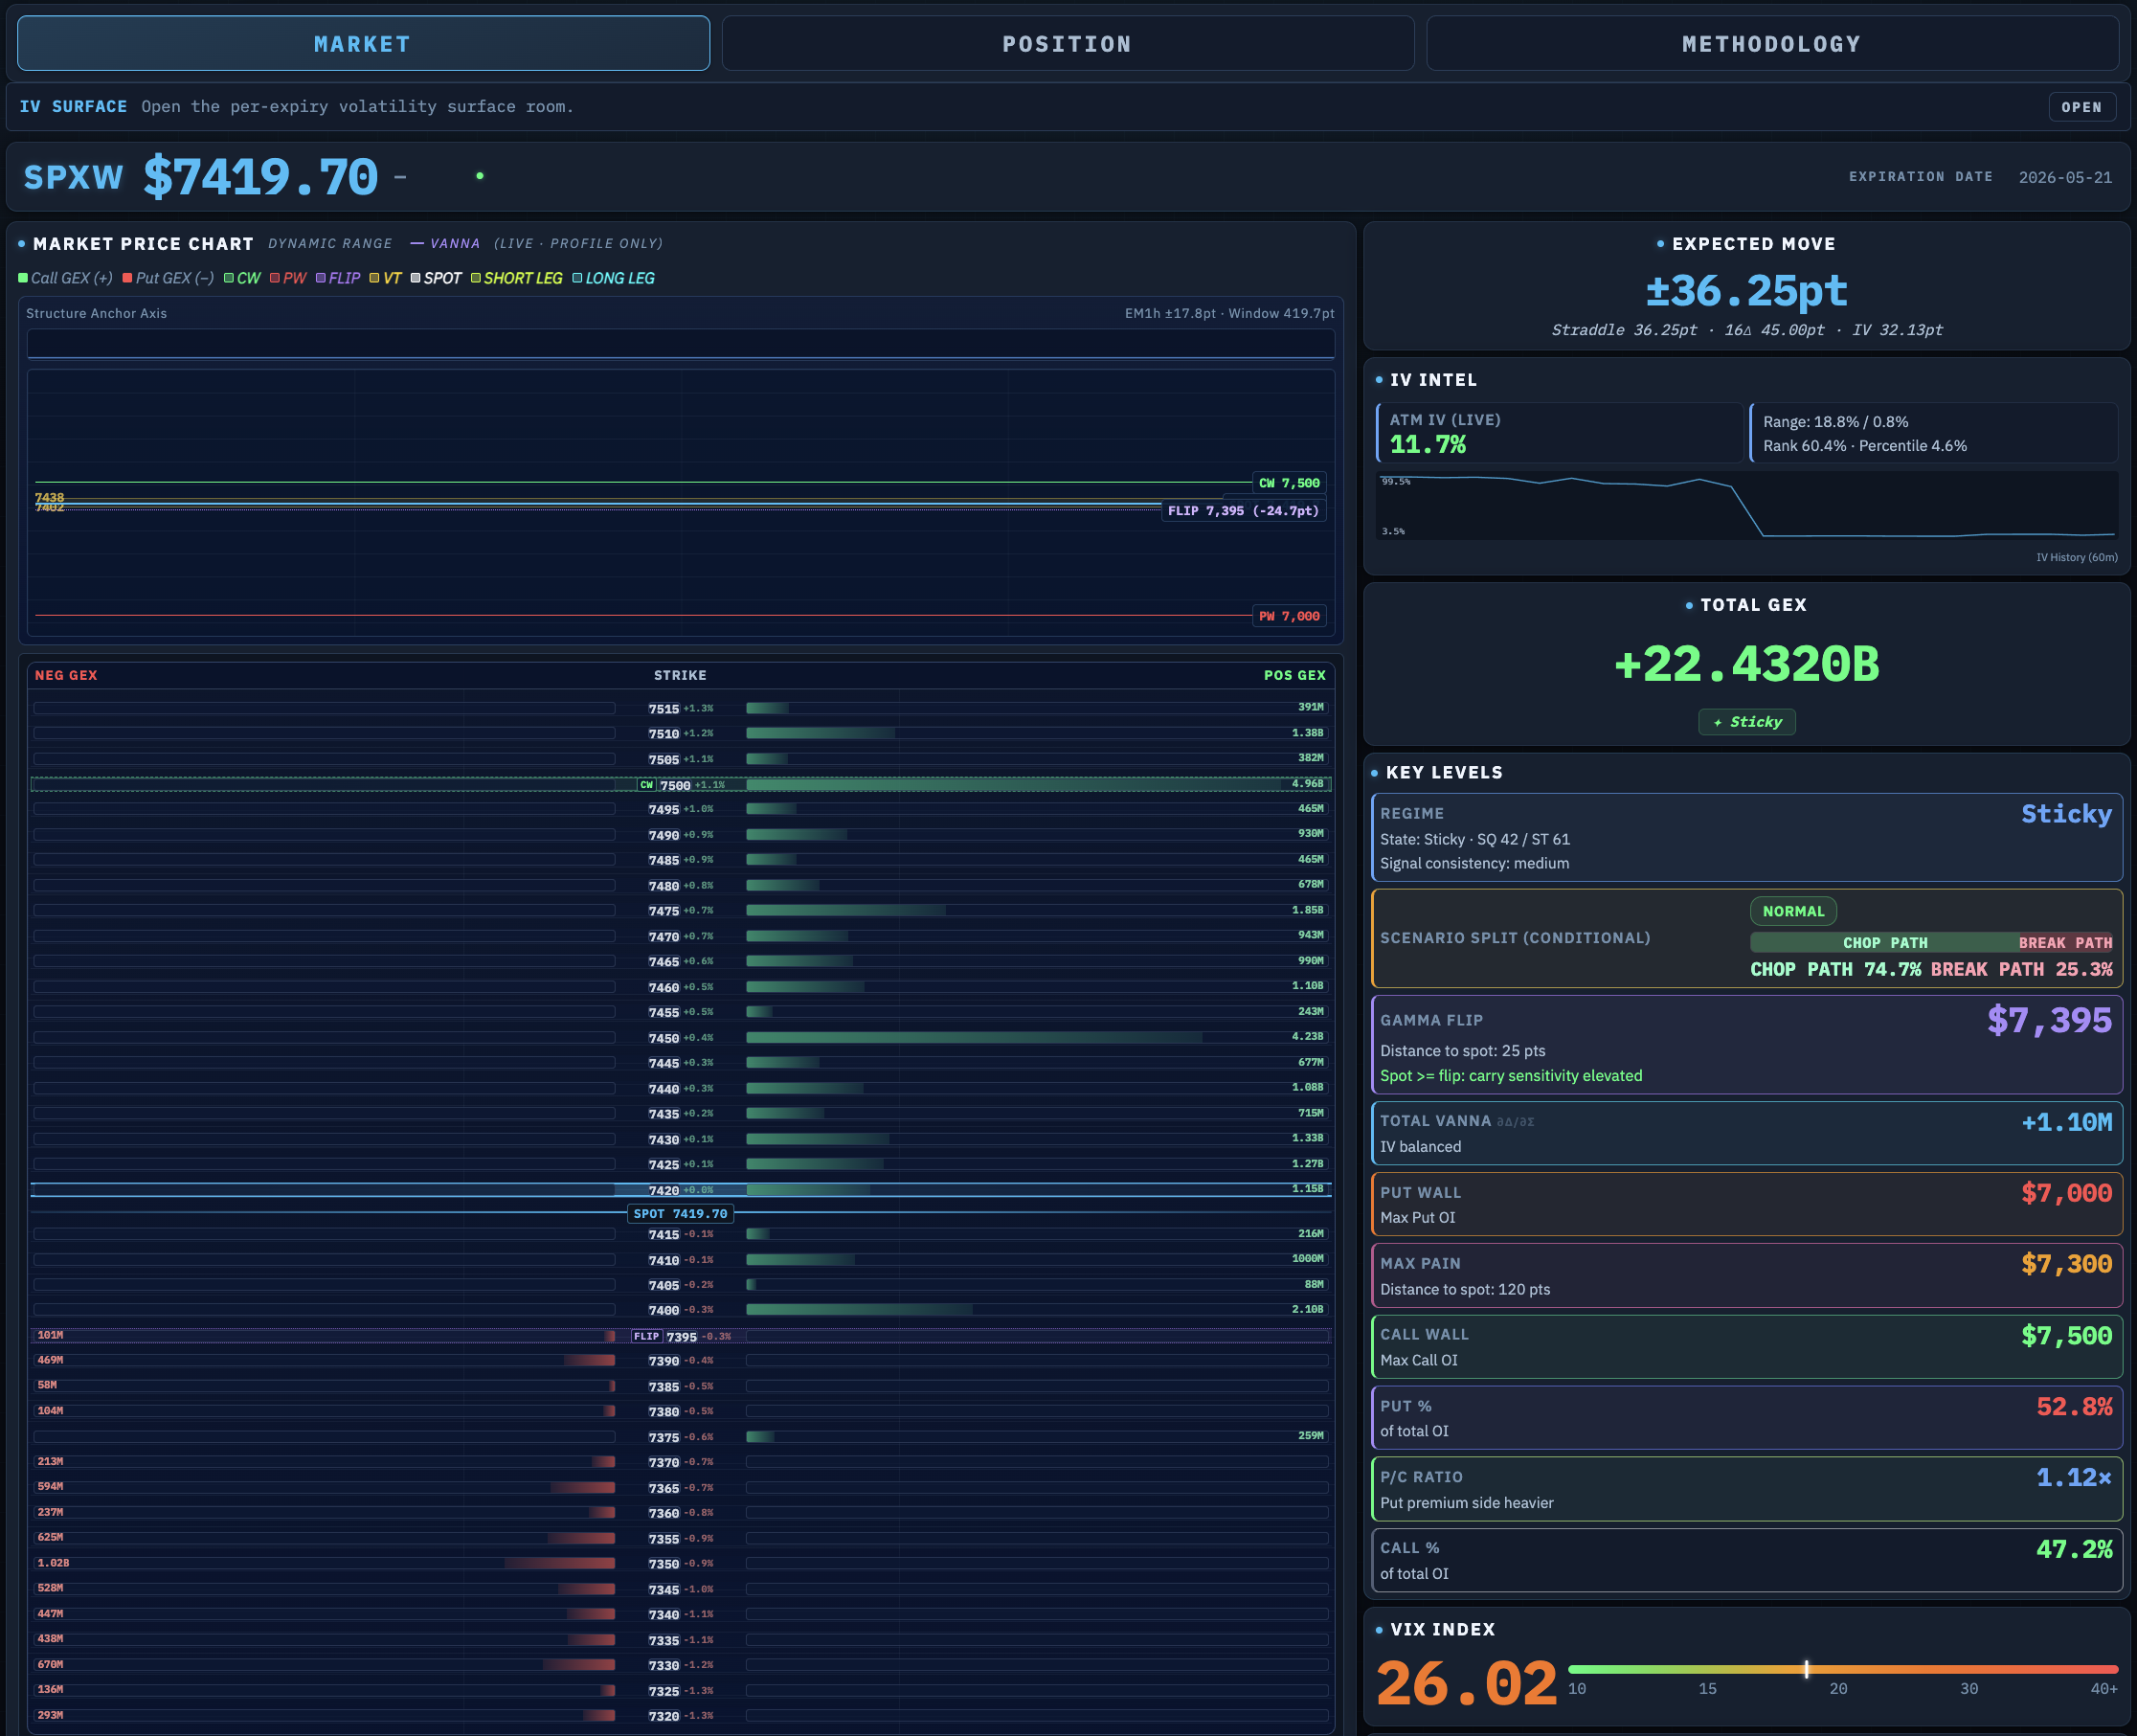Select the 7320 strike row
The image size is (2137, 1736).
tap(681, 1716)
